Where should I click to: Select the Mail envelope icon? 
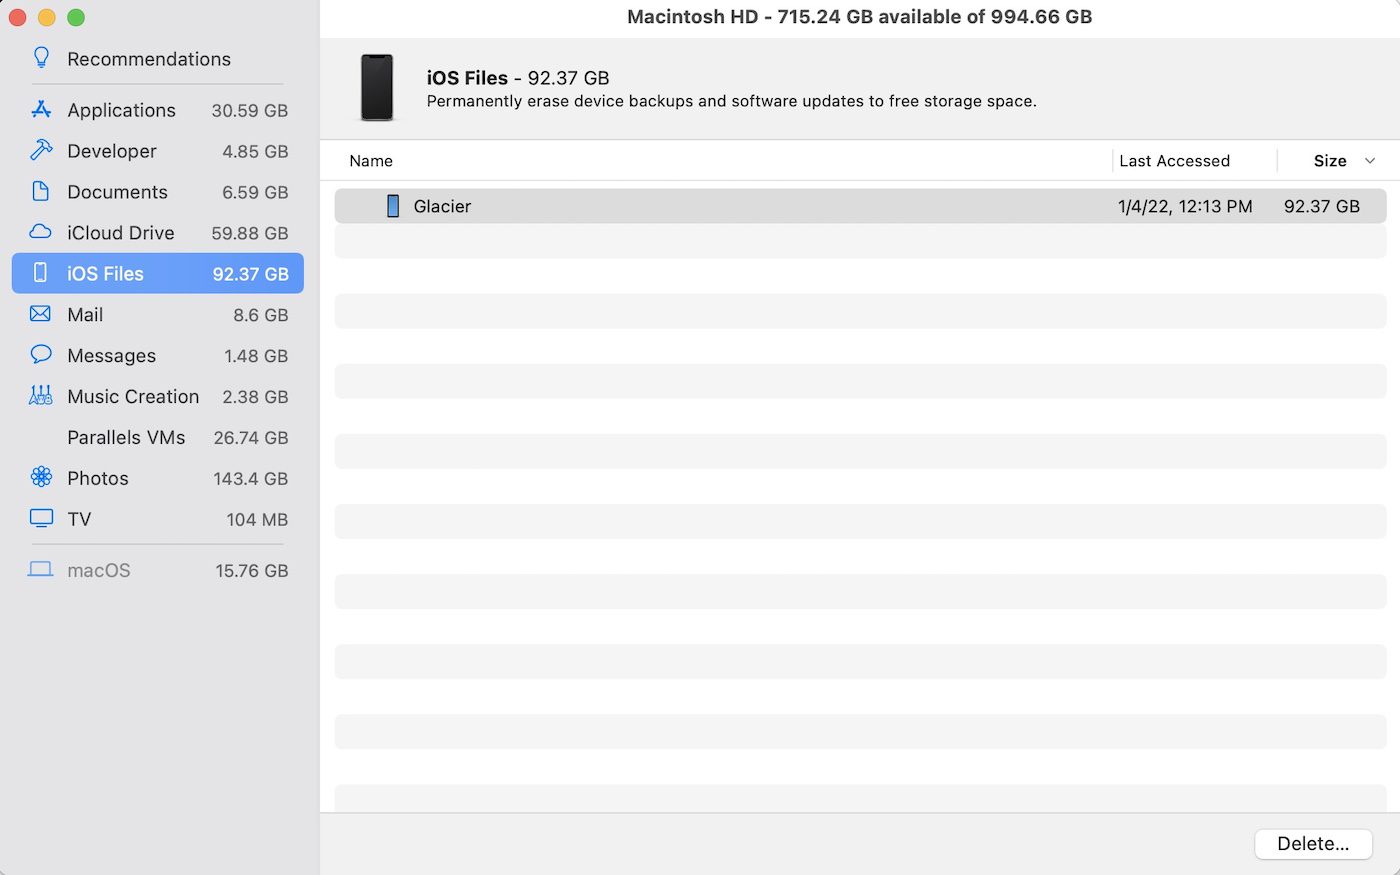[x=41, y=314]
